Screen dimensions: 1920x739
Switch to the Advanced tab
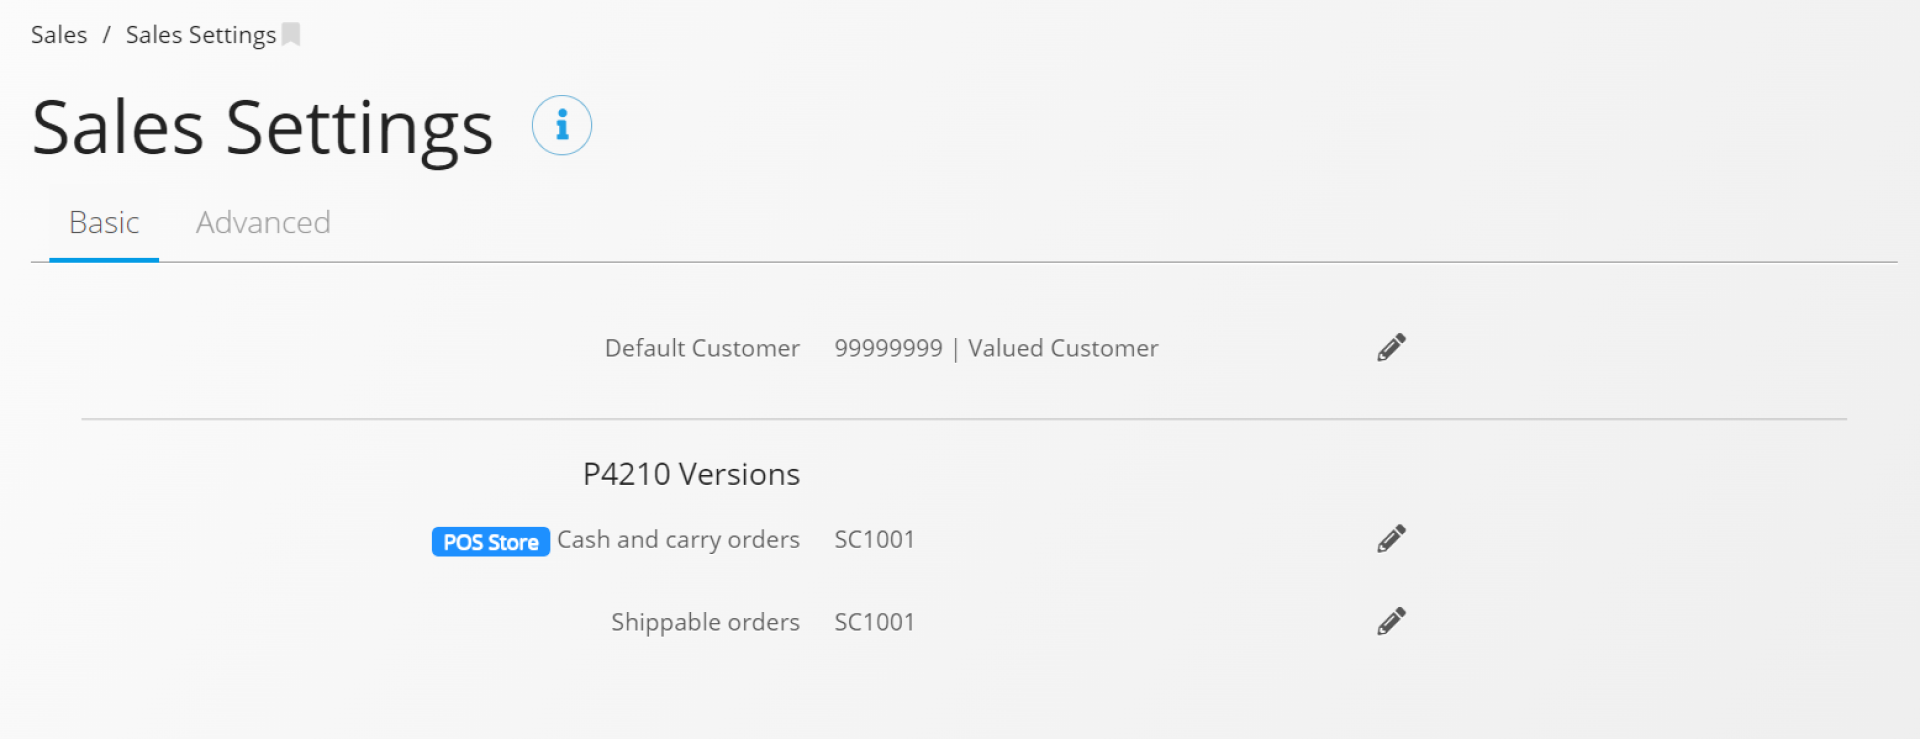[x=263, y=222]
